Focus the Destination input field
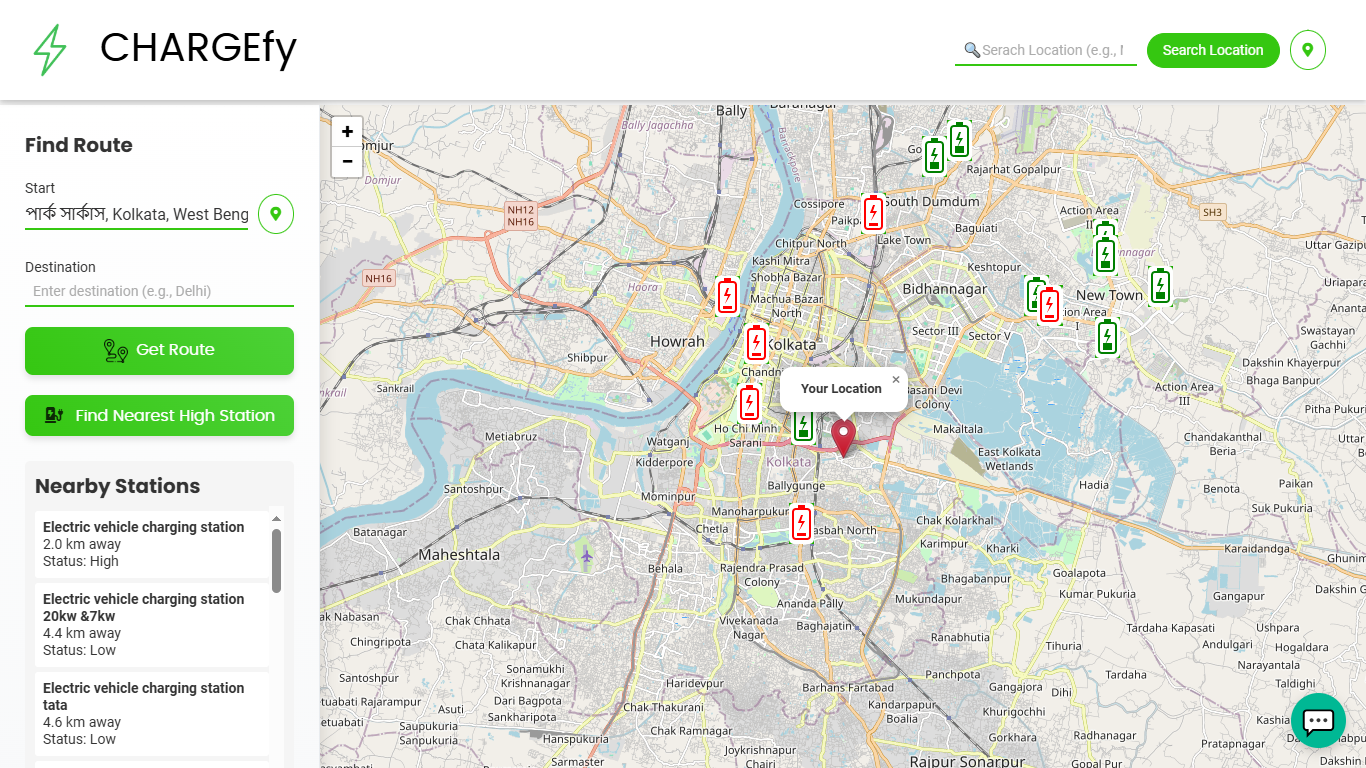 [159, 291]
